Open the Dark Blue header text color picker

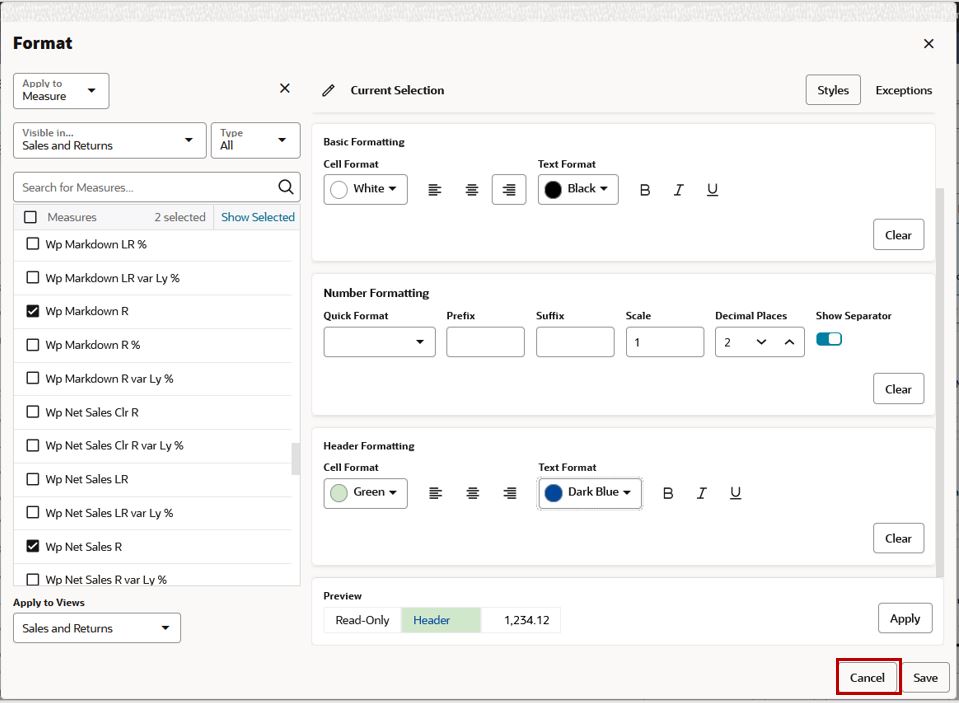click(590, 493)
